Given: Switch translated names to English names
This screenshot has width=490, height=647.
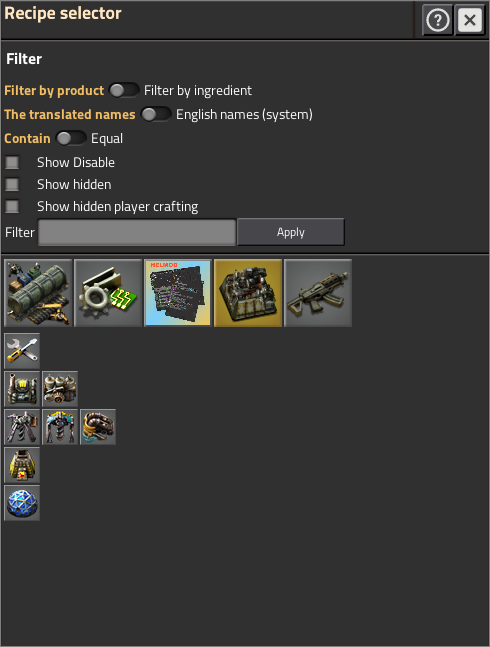Looking at the screenshot, I should pyautogui.click(x=156, y=114).
